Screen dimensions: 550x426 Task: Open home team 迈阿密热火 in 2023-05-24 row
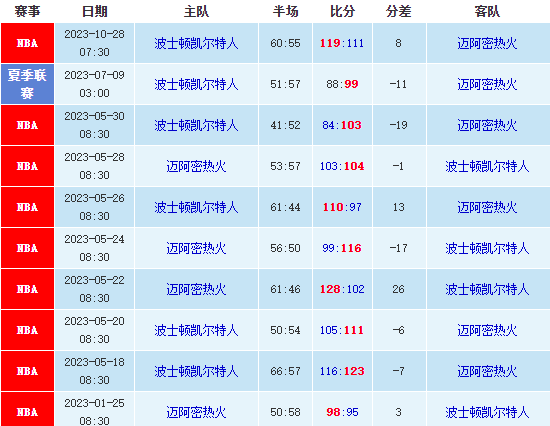[196, 249]
